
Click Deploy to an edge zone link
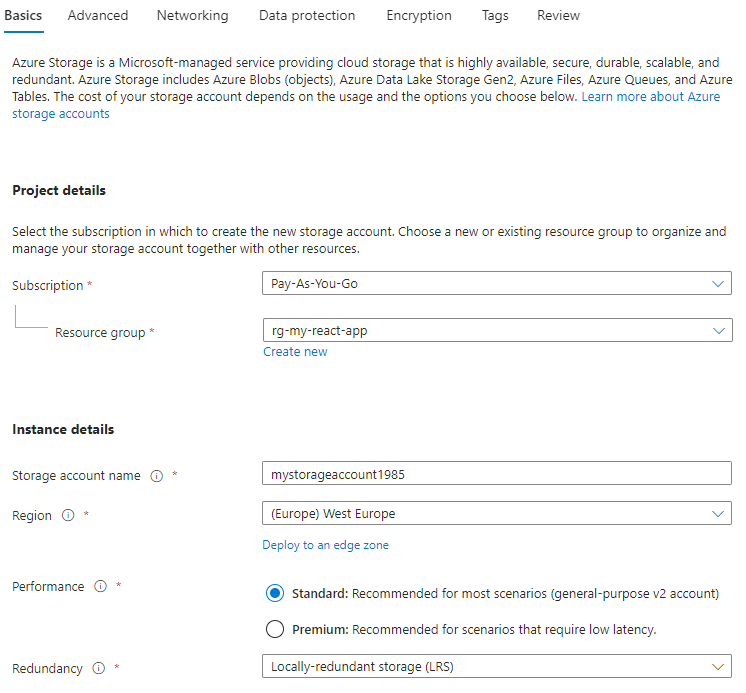click(325, 545)
